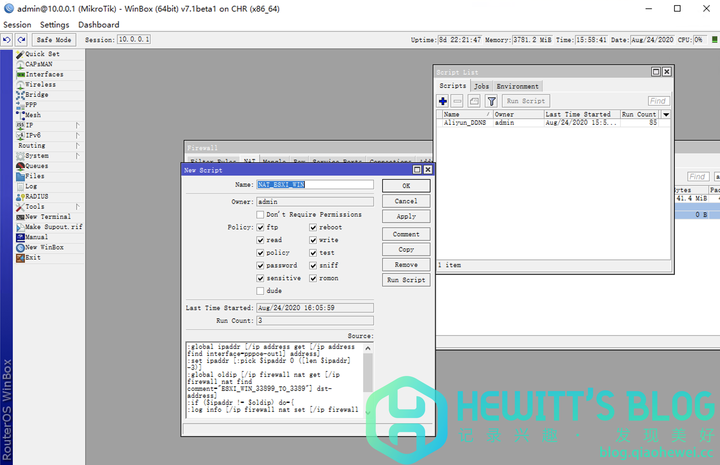Click the redo arrow icon
Viewport: 720px width, 465px height.
click(22, 40)
